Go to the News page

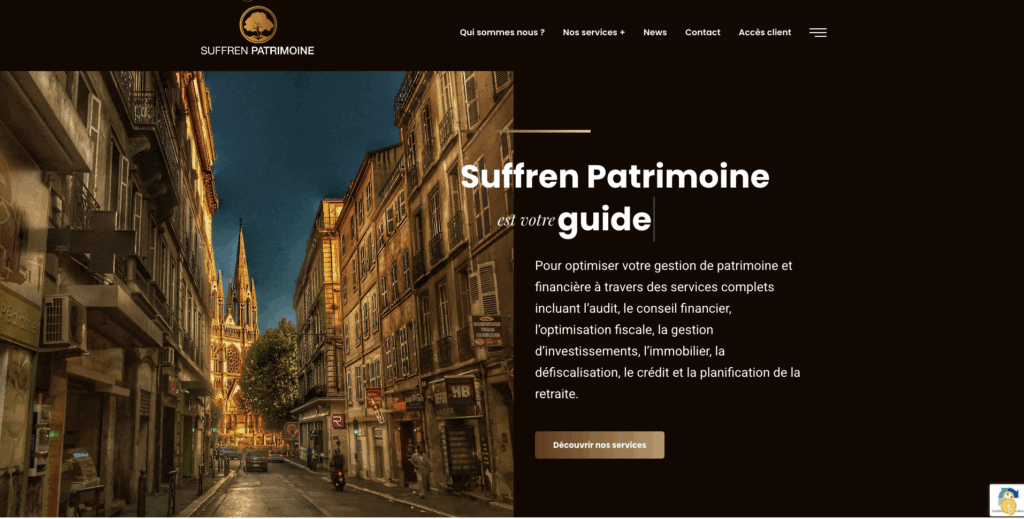point(655,32)
